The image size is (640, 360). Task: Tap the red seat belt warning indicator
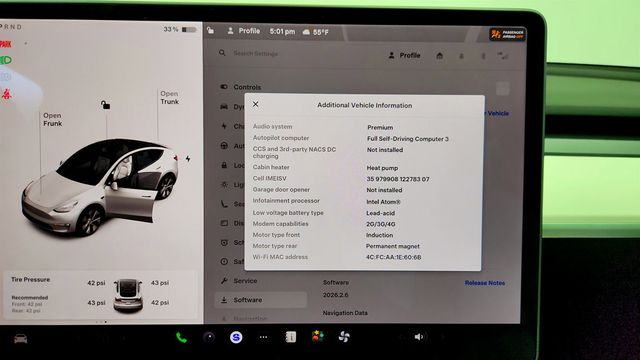click(x=7, y=94)
